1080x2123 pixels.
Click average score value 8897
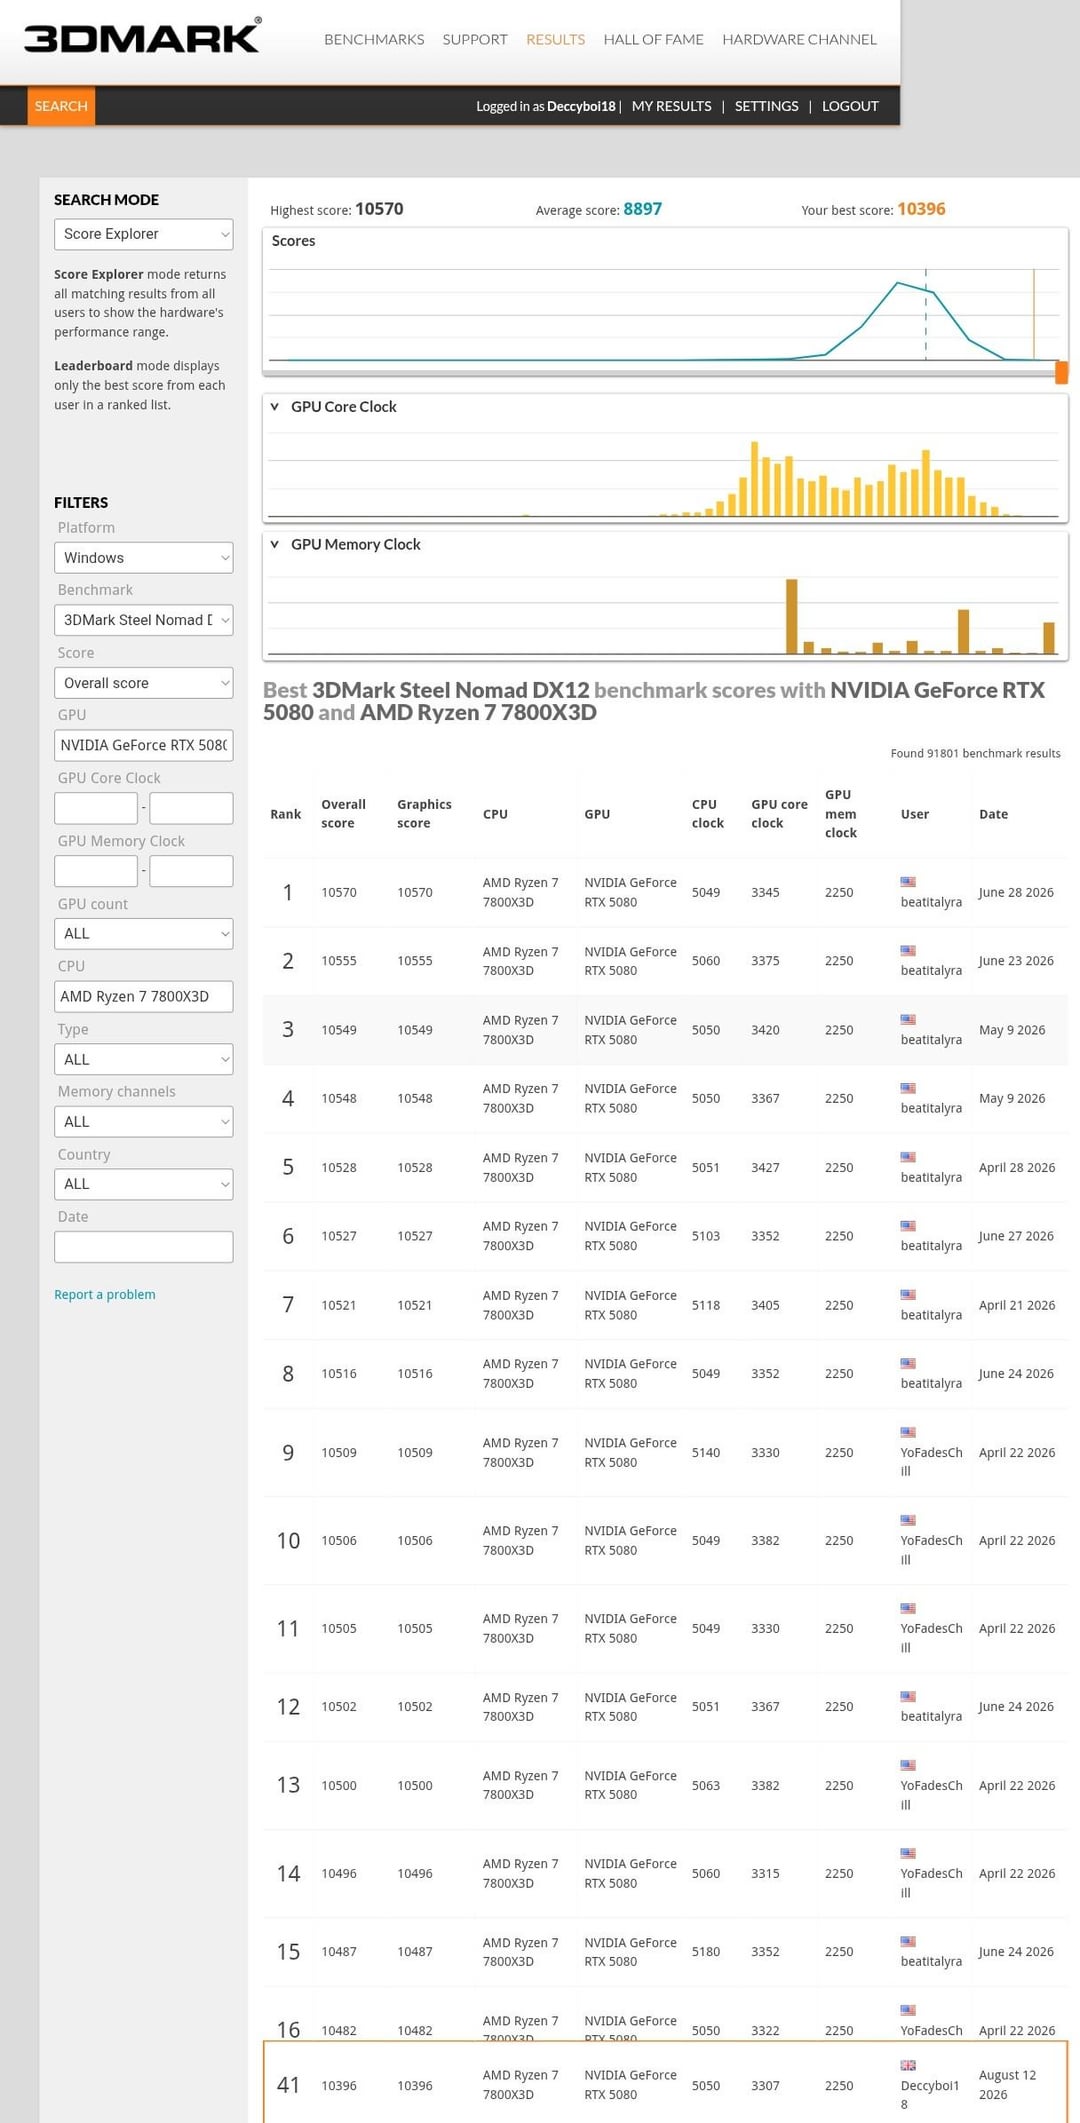point(643,209)
